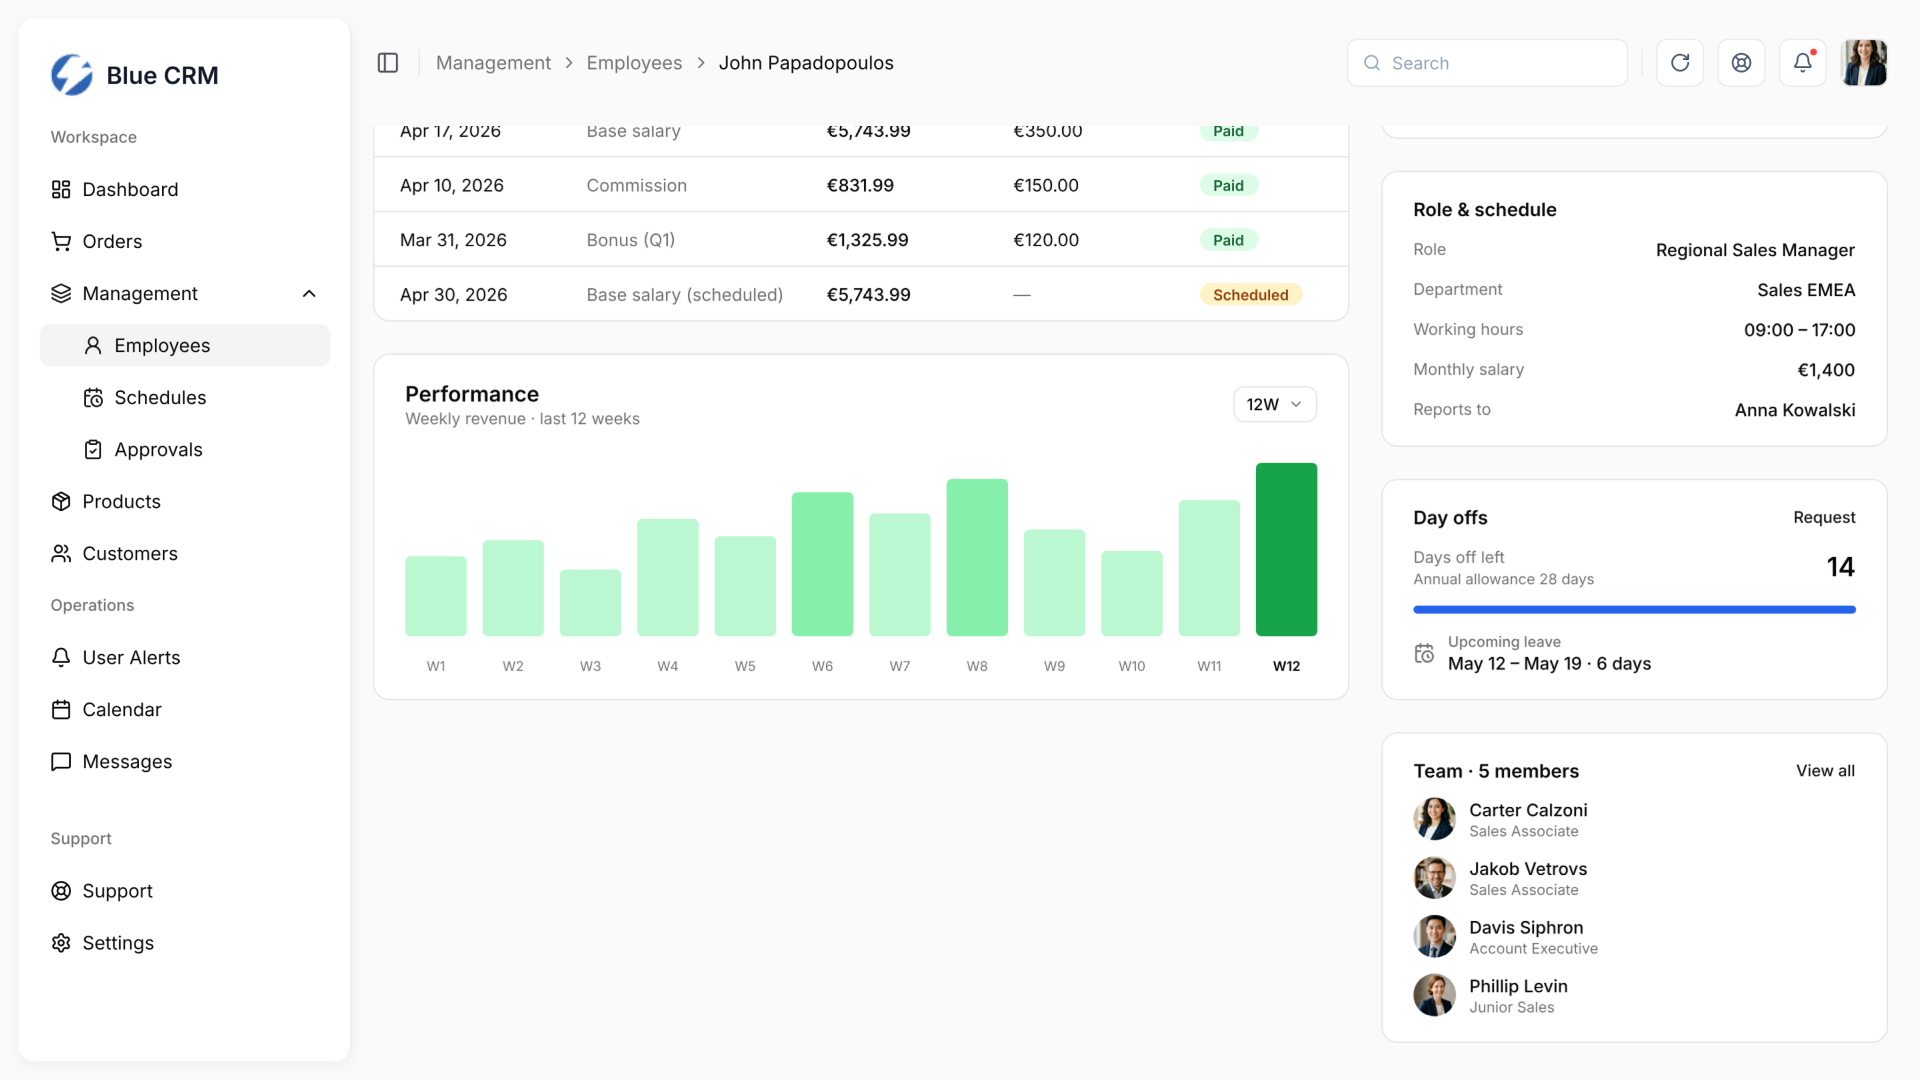Focus the Search input field
1920x1080 pixels.
pos(1487,63)
